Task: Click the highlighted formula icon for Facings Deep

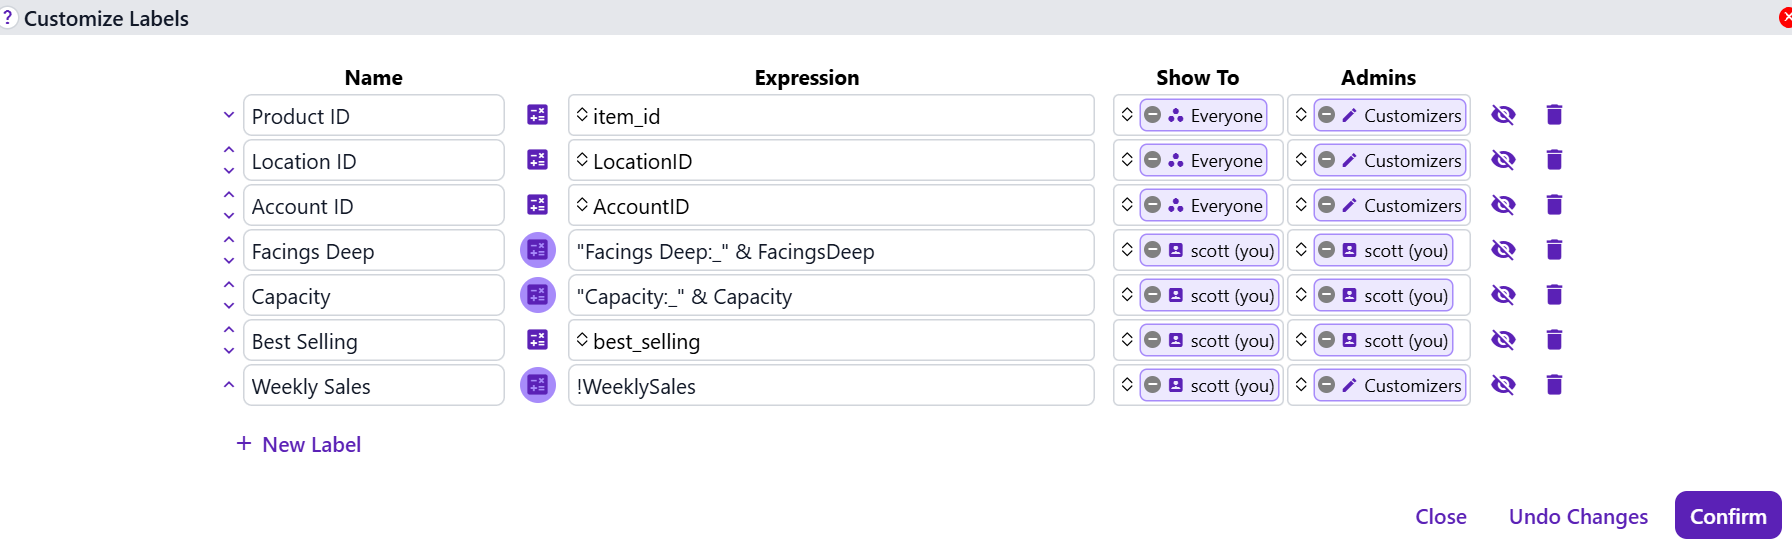Action: point(537,250)
